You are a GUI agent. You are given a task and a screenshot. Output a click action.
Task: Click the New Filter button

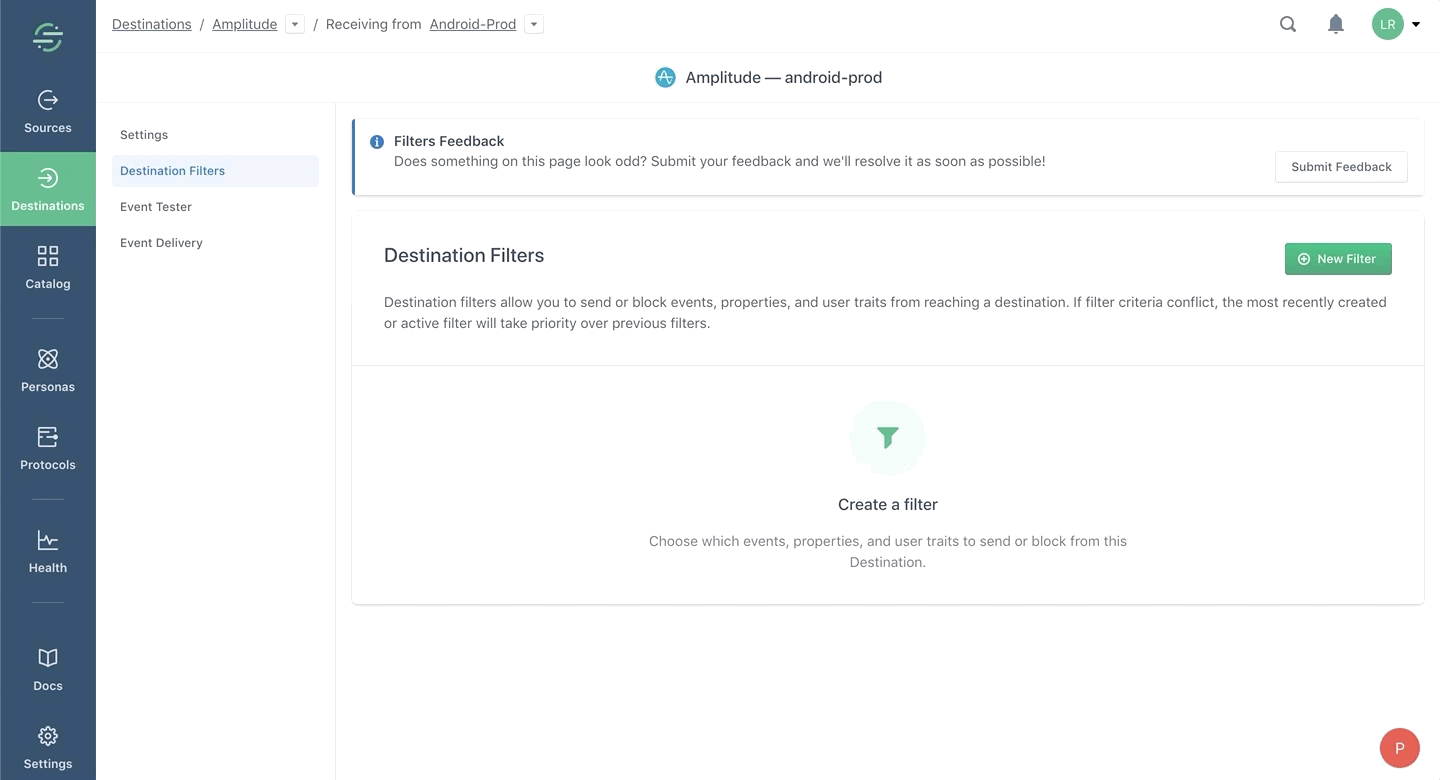point(1338,259)
